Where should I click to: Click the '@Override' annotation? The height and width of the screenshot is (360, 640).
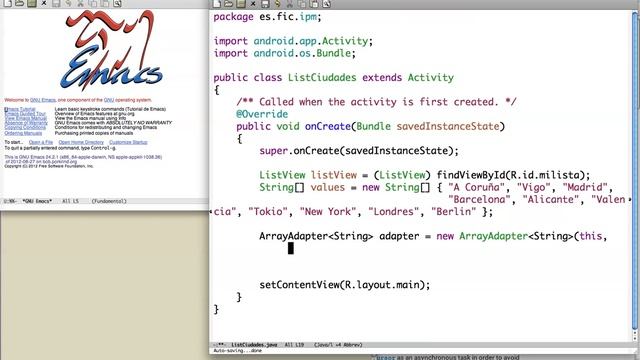[262, 114]
